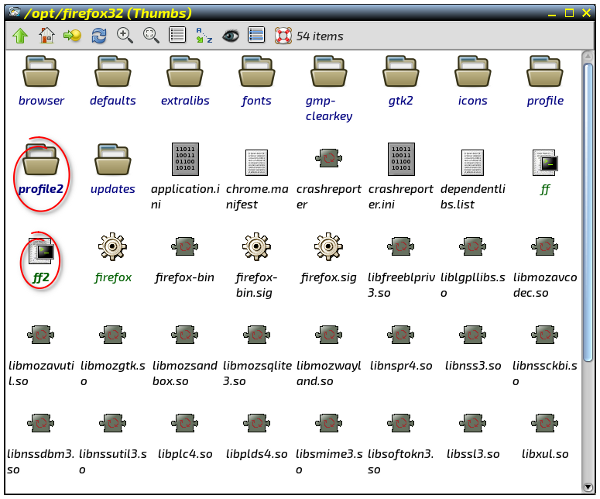Select libmozsqlite3.so library icon
The height and width of the screenshot is (499, 600).
pyautogui.click(x=256, y=335)
